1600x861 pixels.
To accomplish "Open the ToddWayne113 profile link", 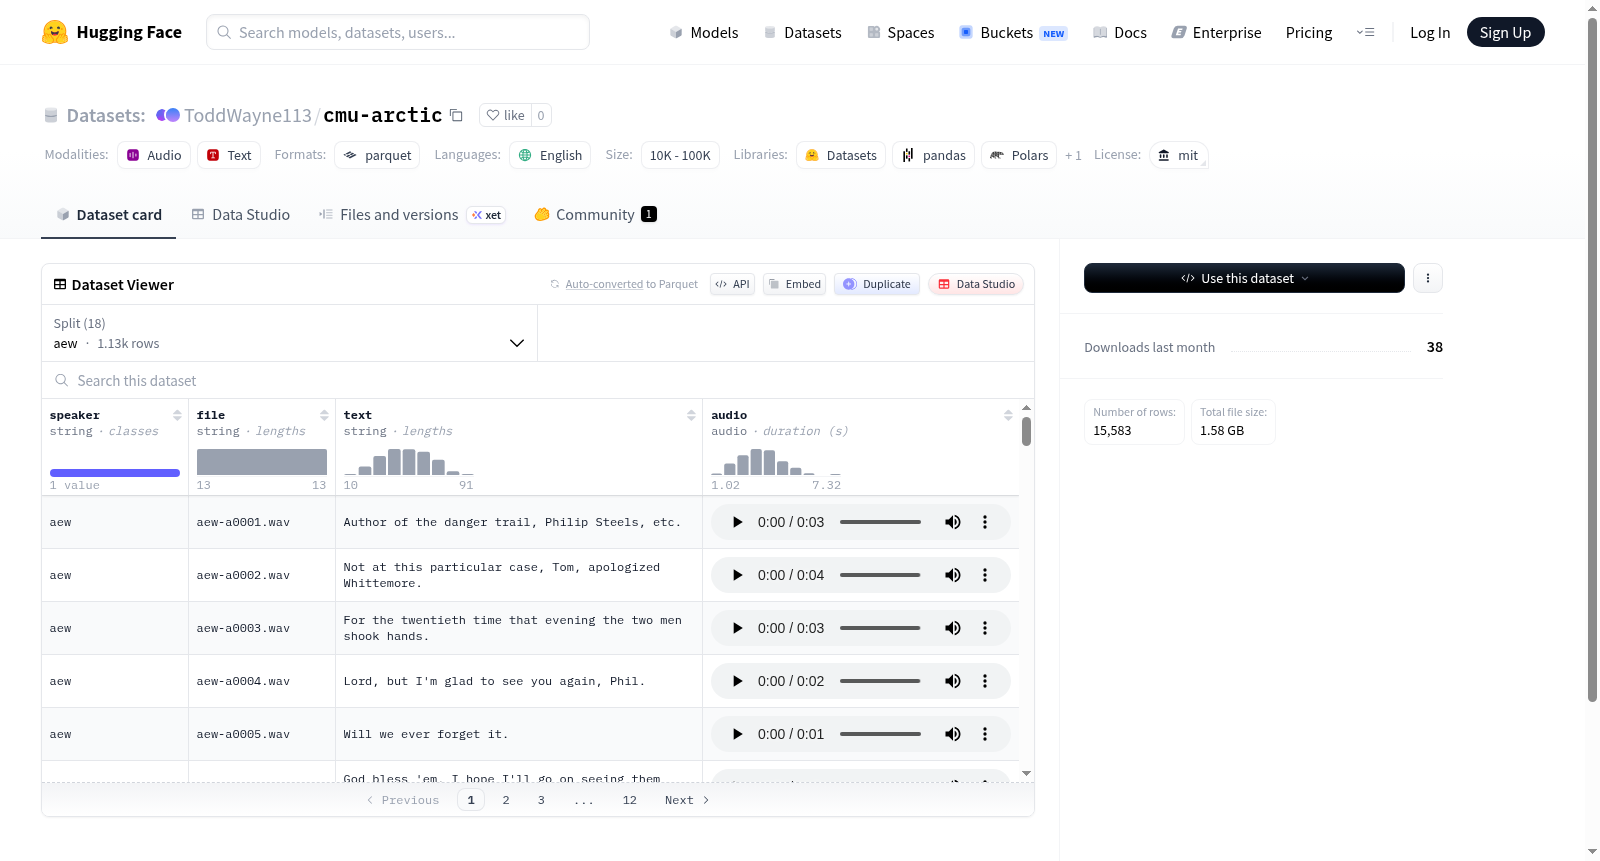I will click(248, 115).
